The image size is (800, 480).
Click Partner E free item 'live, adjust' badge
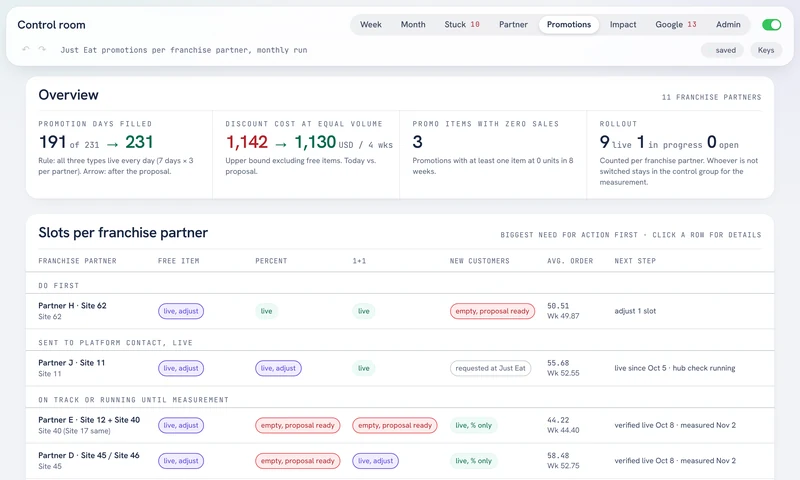181,425
